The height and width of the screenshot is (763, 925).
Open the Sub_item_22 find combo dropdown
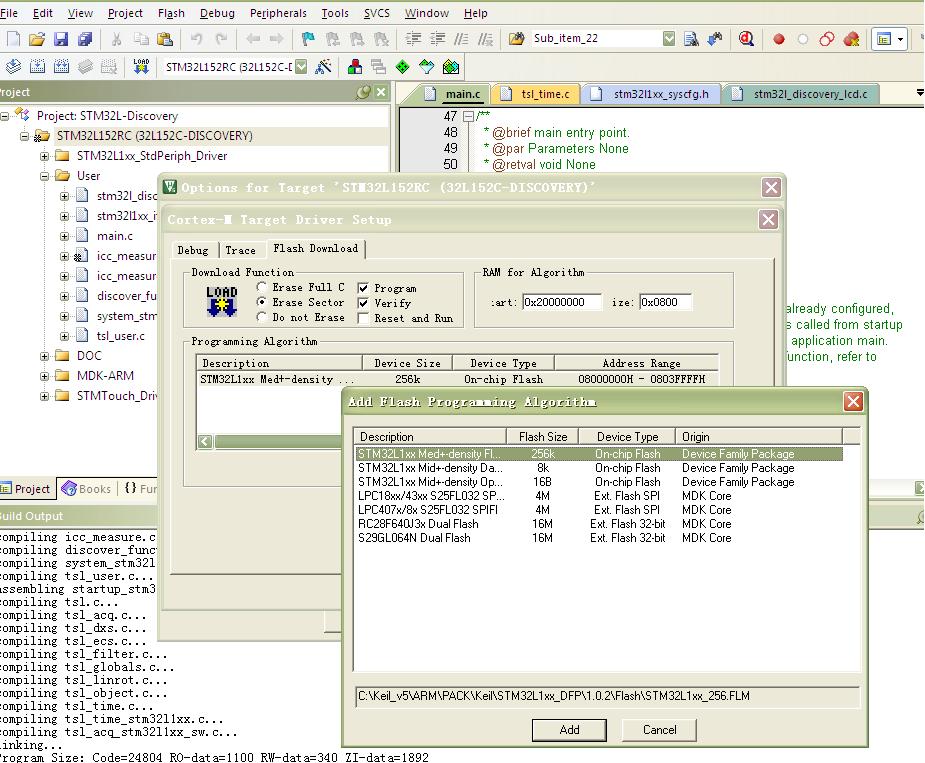point(669,39)
